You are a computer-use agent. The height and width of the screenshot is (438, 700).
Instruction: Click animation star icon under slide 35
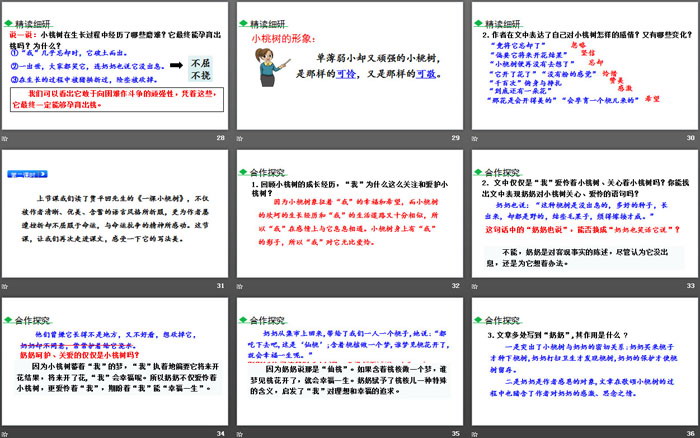(240, 434)
